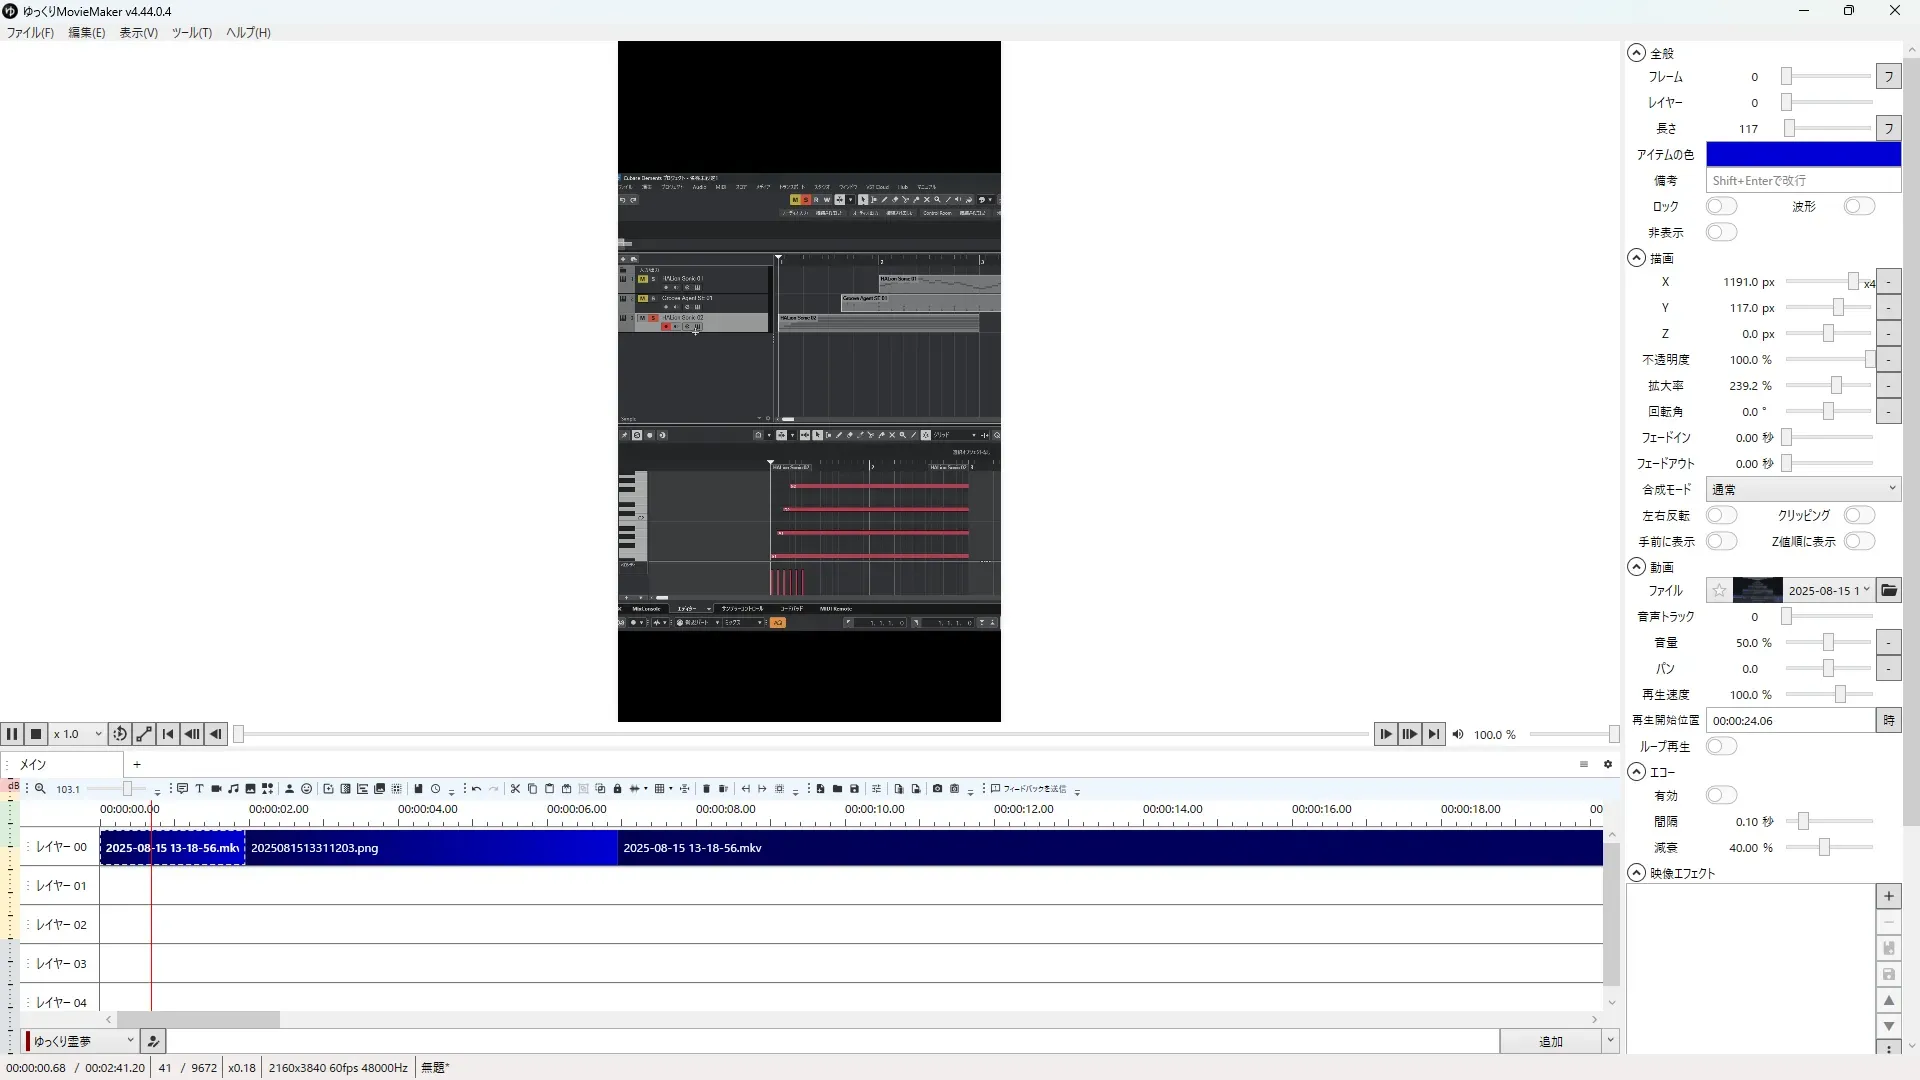
Task: Open the video file browse folder icon
Action: (1889, 591)
